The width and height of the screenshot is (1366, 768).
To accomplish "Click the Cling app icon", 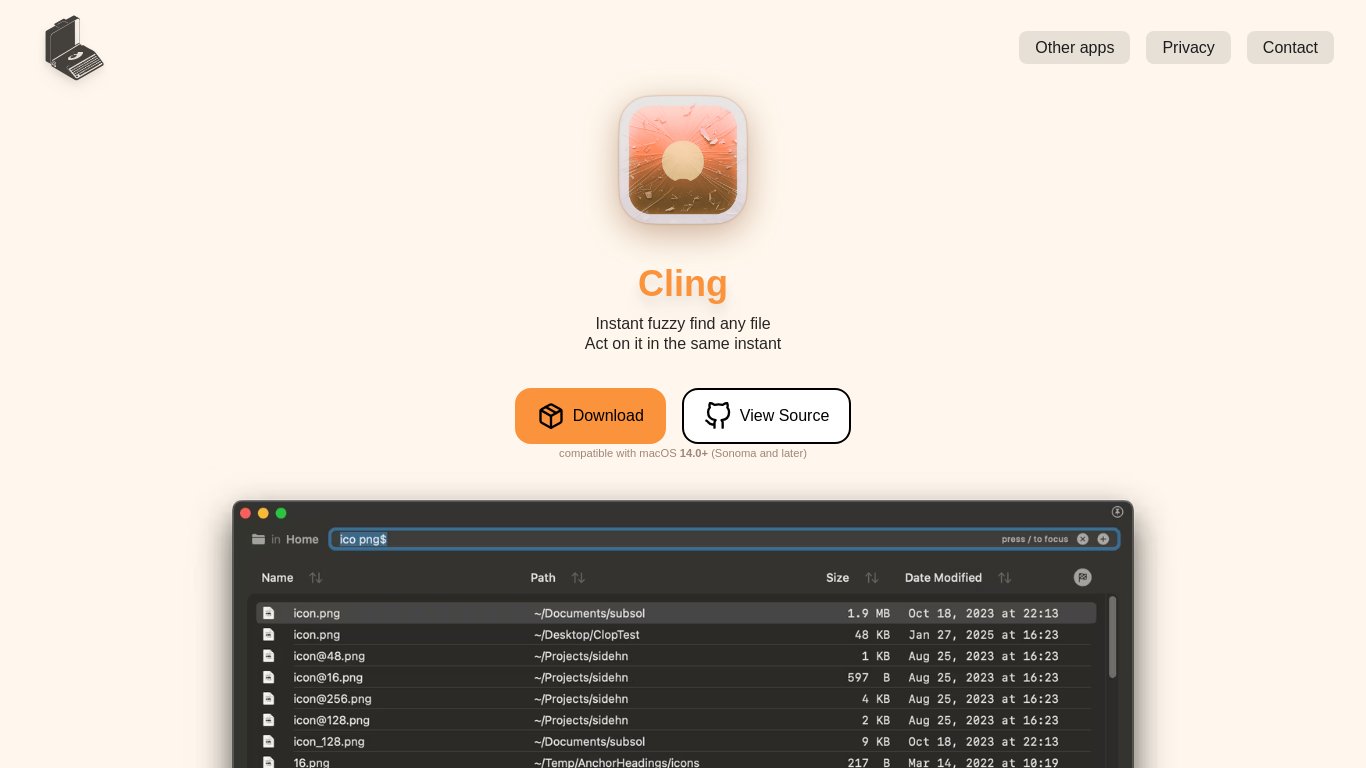I will click(683, 160).
